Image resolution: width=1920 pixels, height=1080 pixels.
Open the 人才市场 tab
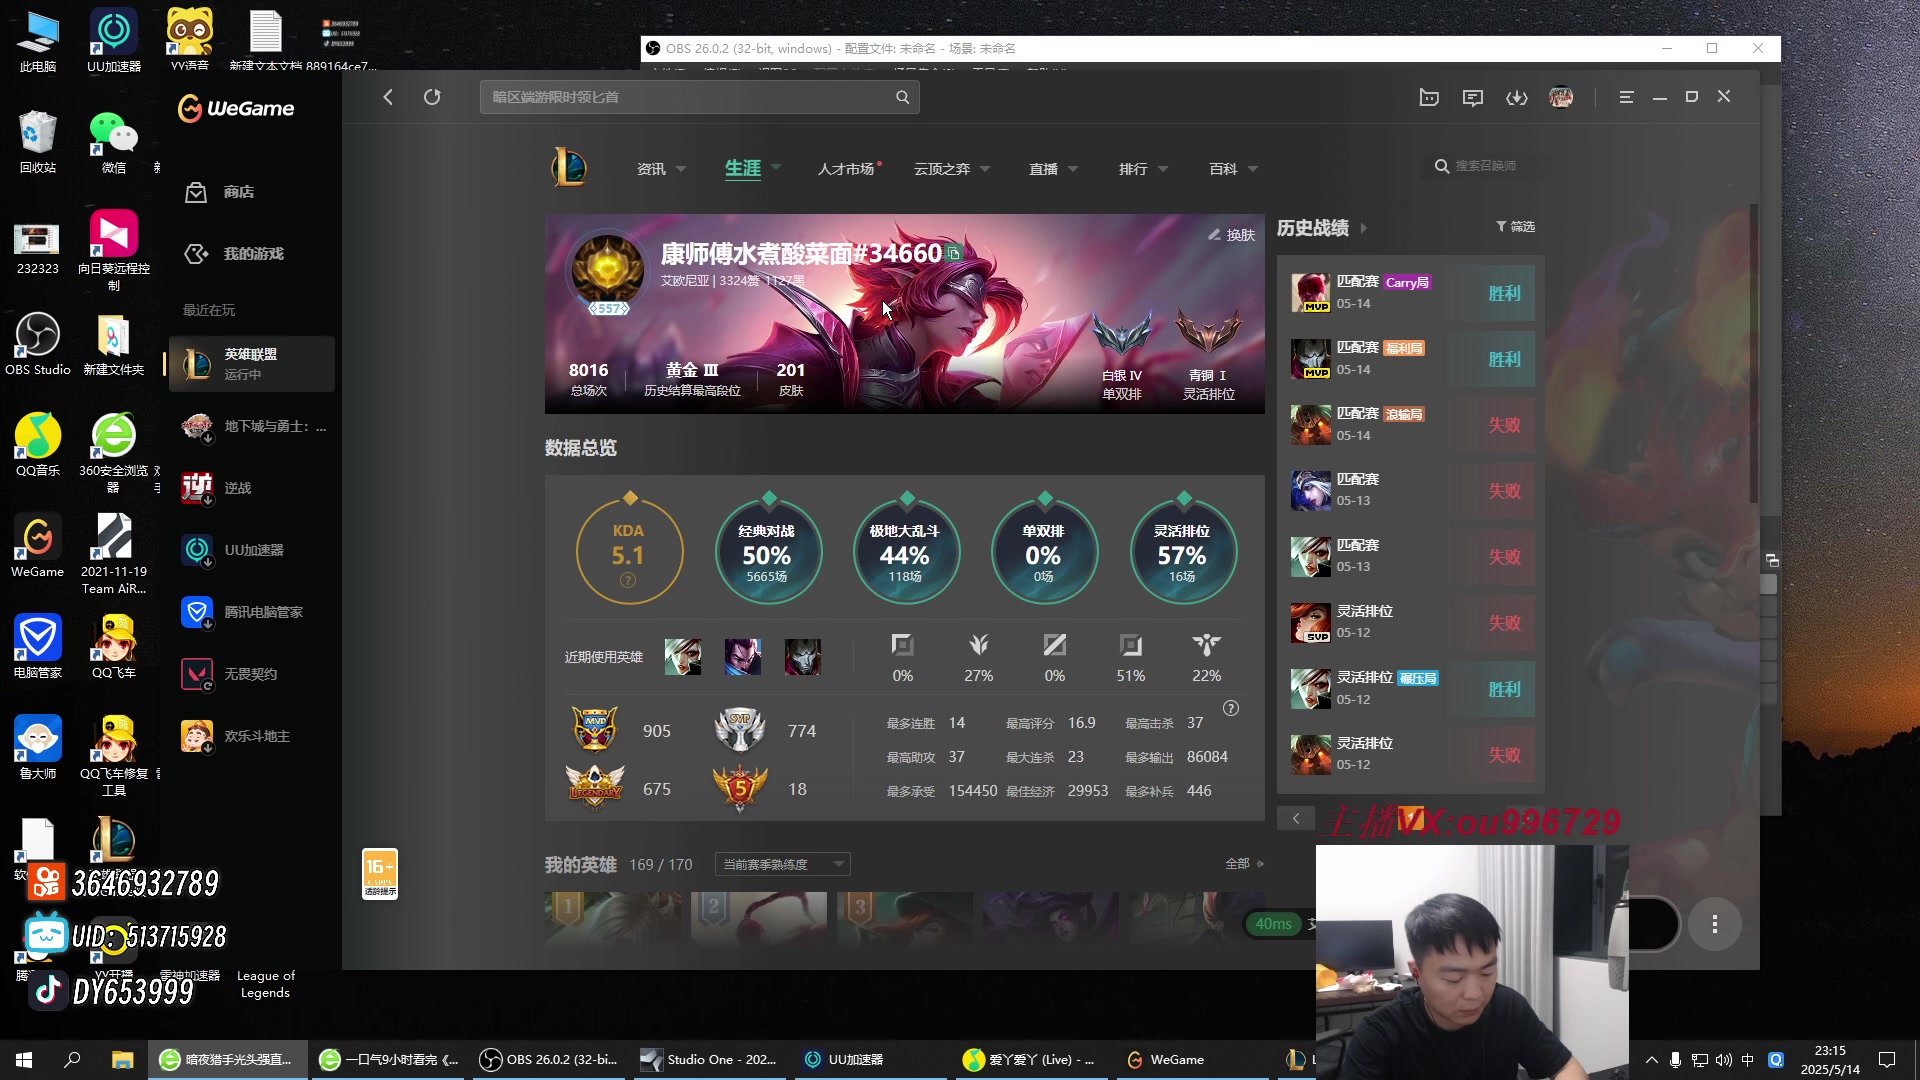click(x=846, y=169)
